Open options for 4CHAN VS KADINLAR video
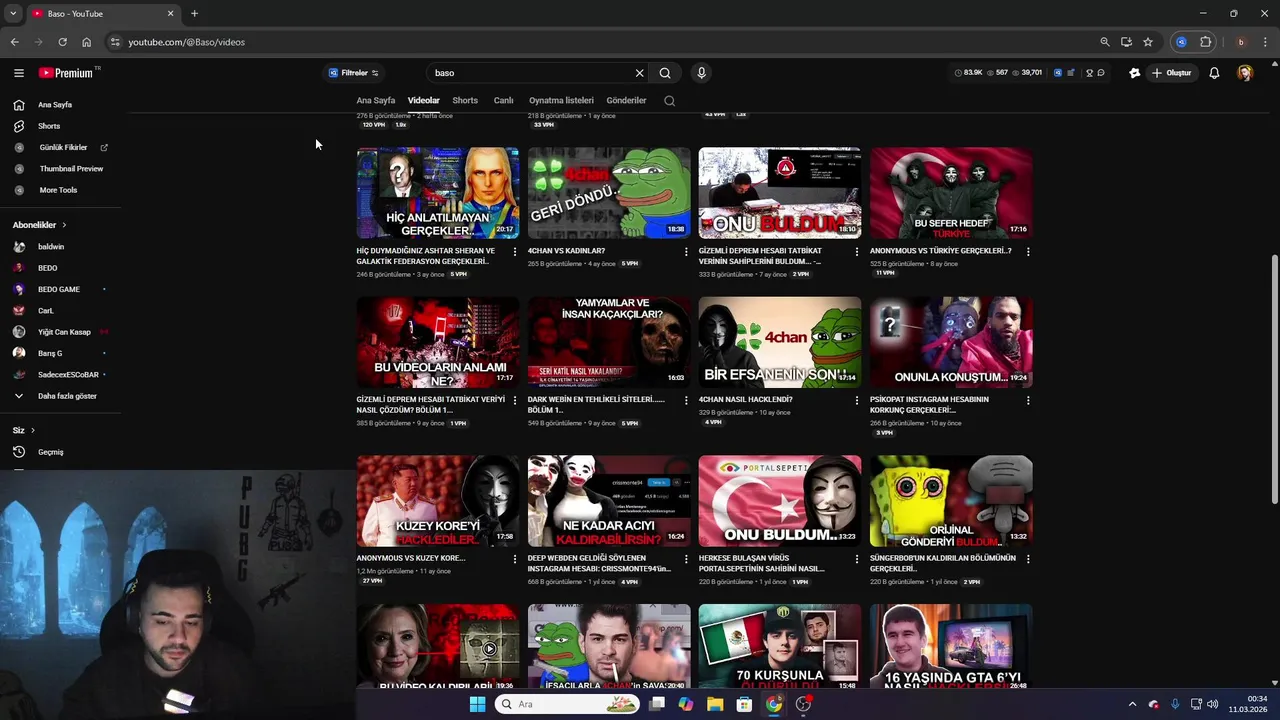 pyautogui.click(x=686, y=252)
